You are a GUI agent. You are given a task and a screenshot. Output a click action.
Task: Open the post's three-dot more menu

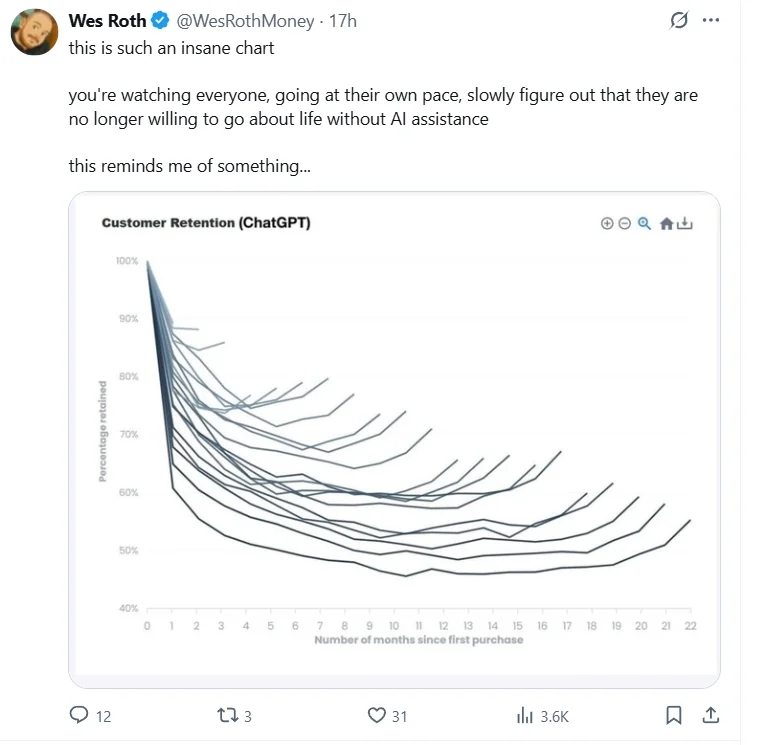coord(711,21)
